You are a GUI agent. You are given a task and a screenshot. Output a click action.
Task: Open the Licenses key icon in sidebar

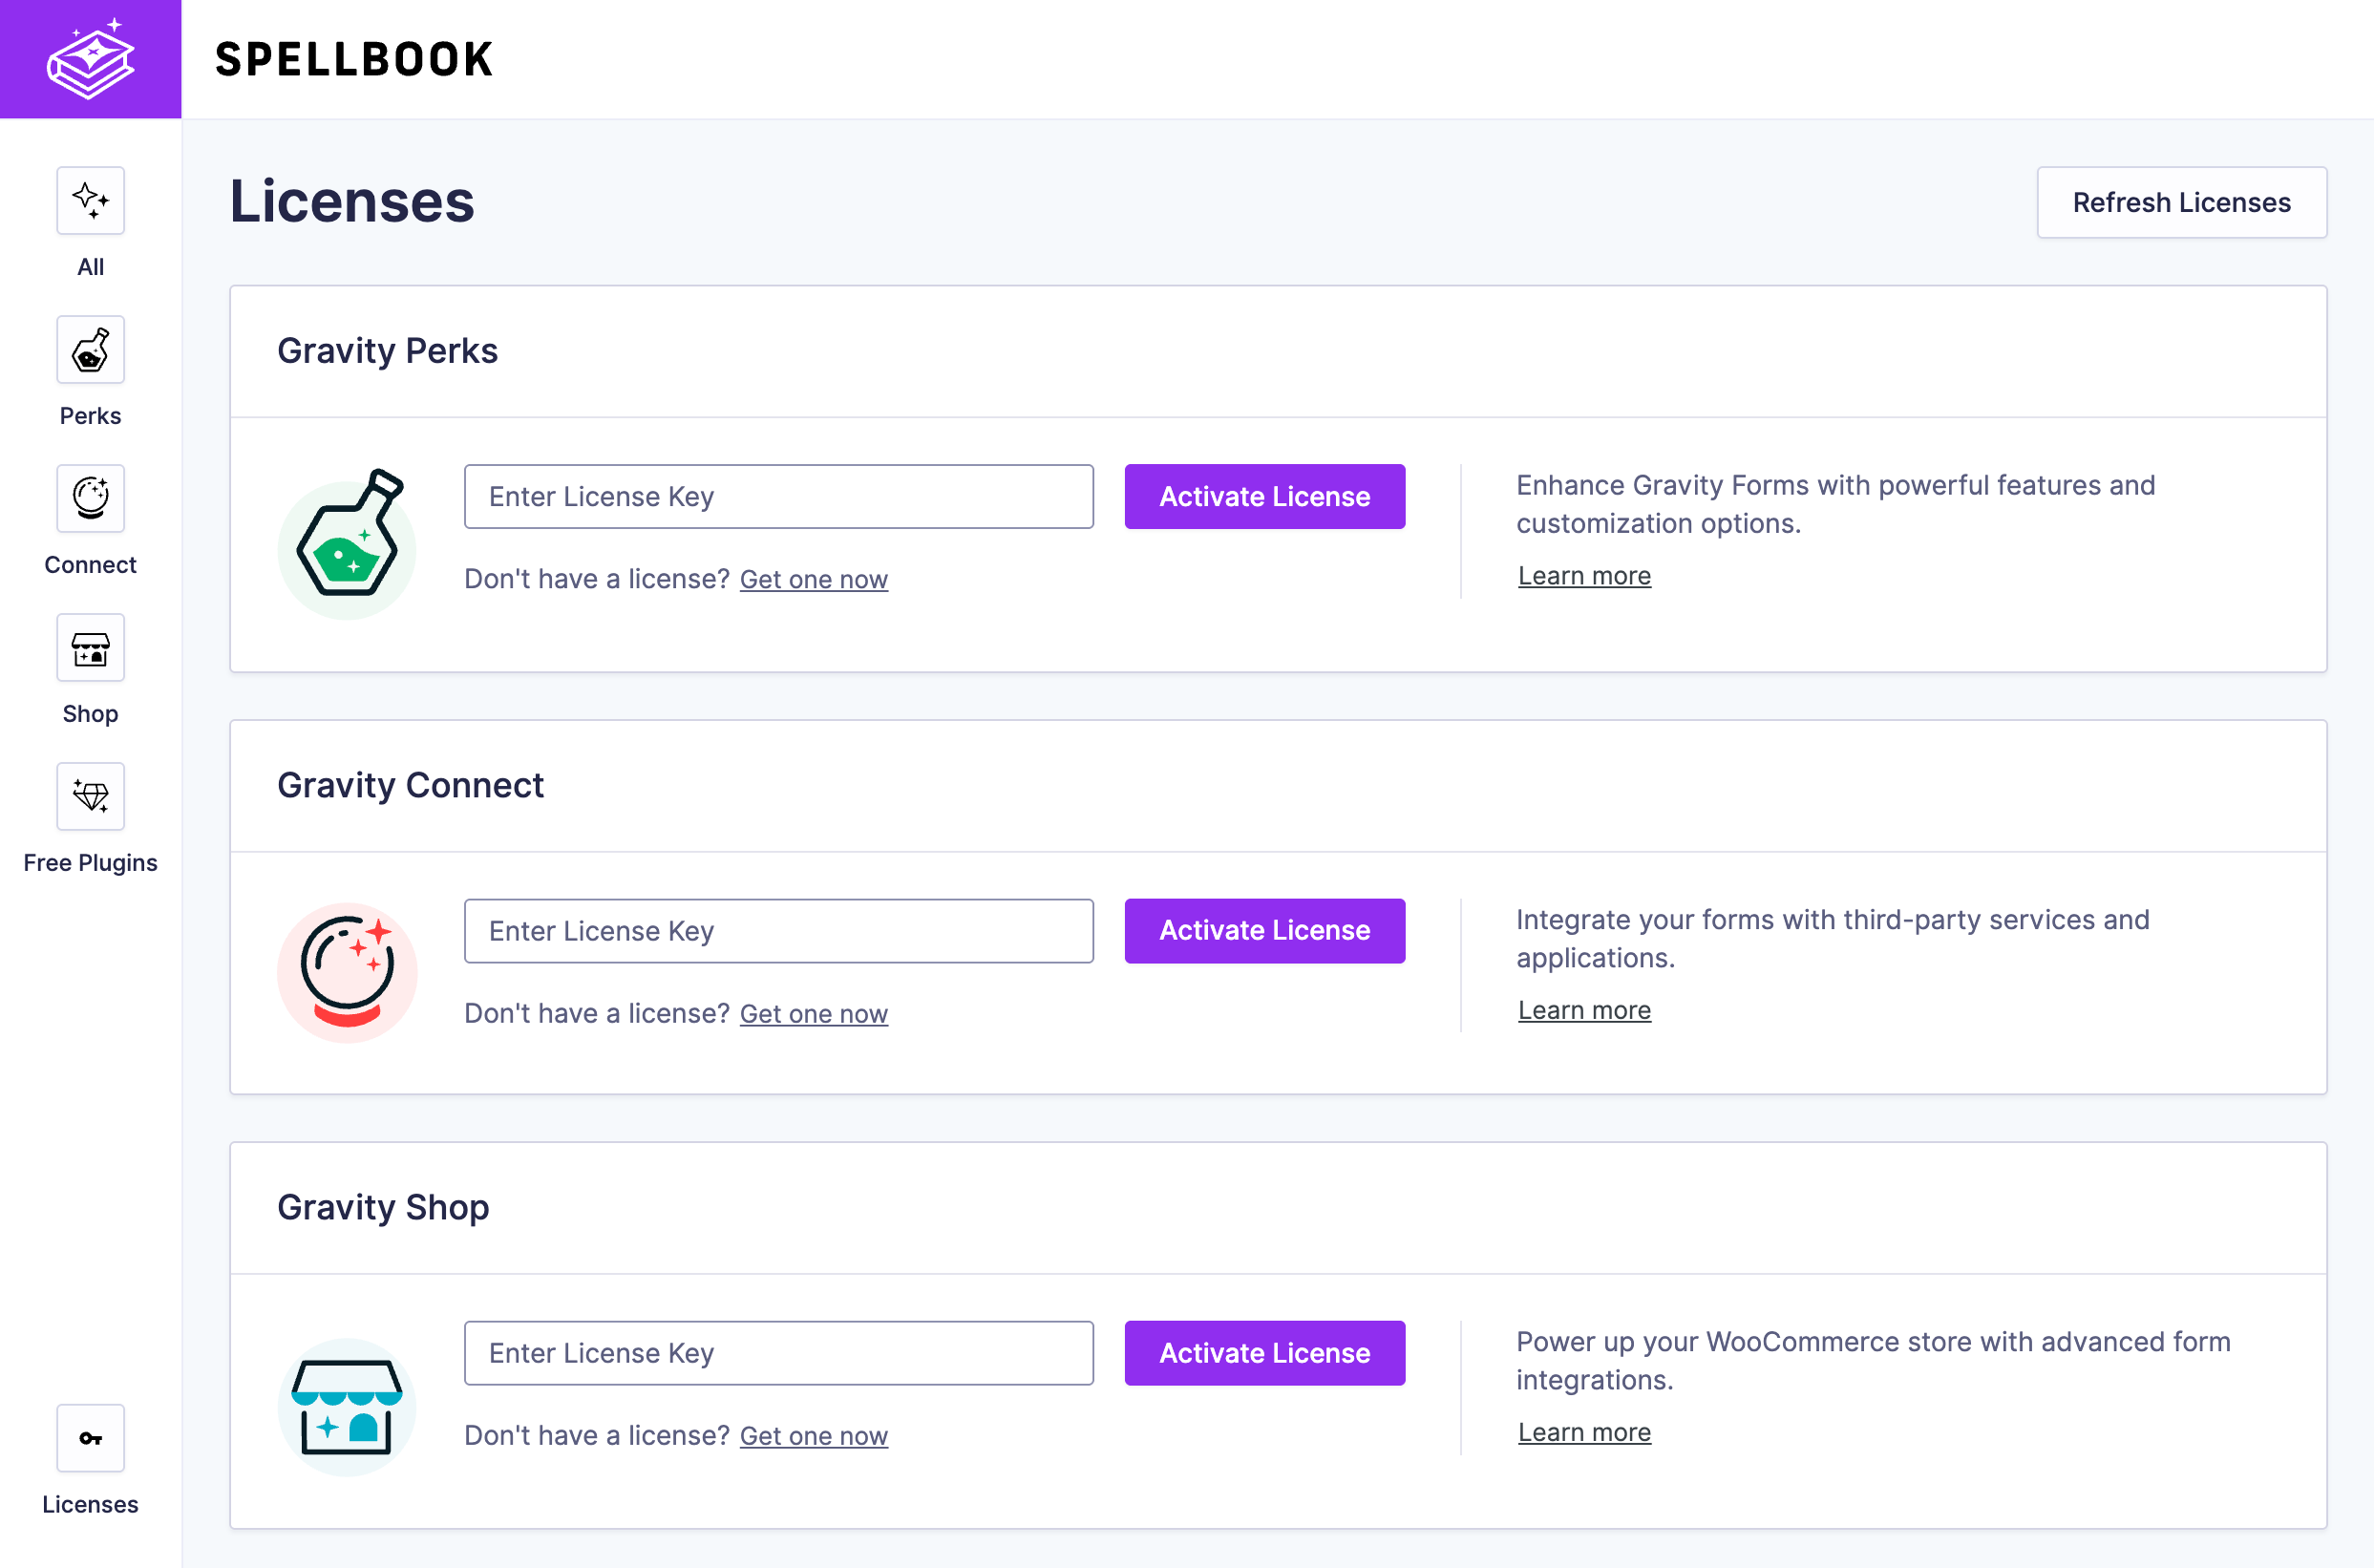[x=90, y=1438]
